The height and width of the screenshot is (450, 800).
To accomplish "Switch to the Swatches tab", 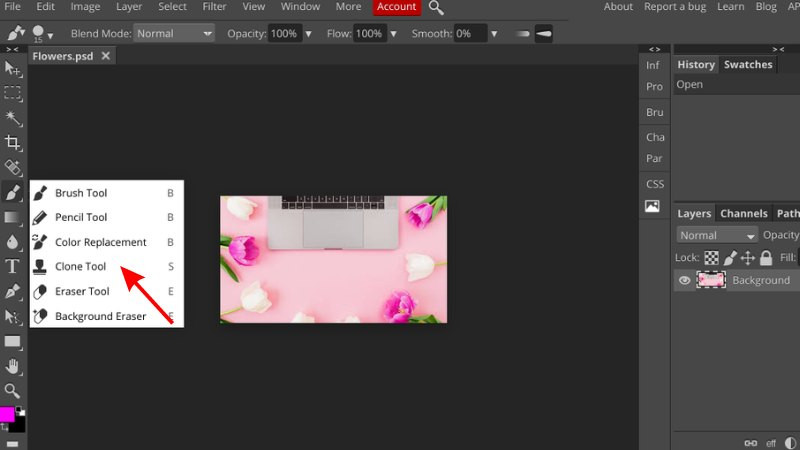I will (748, 64).
